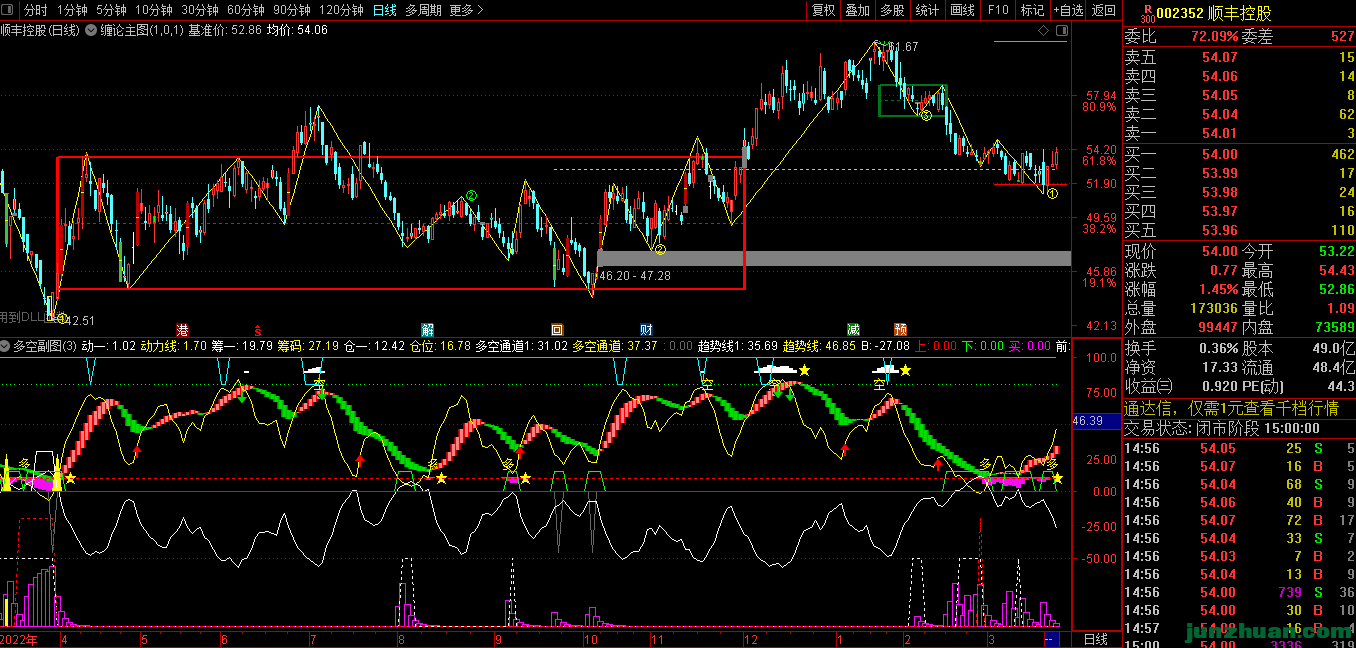The image size is (1356, 648).
Task: Open F10 company information
Action: pyautogui.click(x=998, y=10)
